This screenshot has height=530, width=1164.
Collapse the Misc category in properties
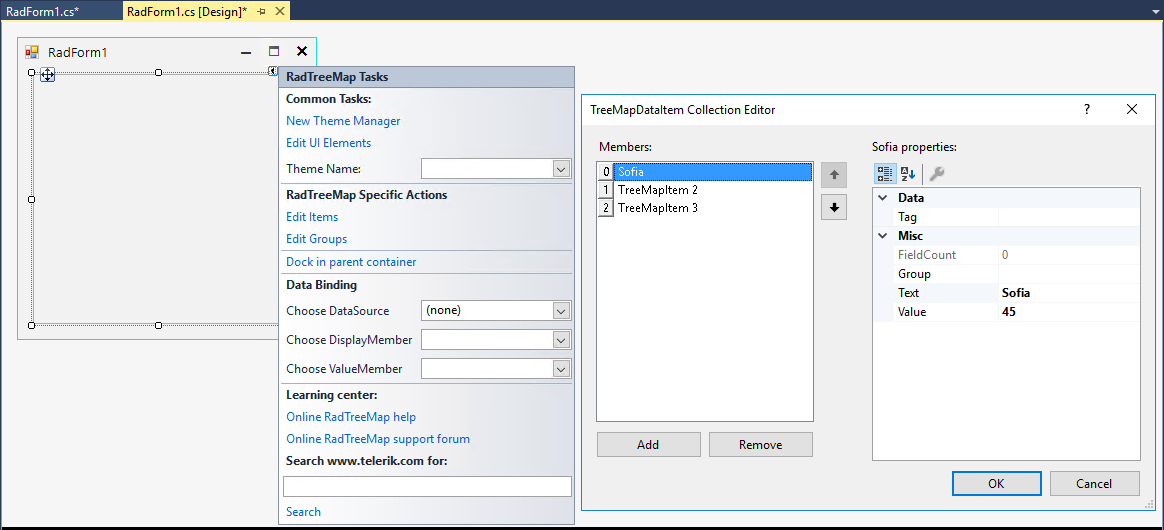coord(883,236)
